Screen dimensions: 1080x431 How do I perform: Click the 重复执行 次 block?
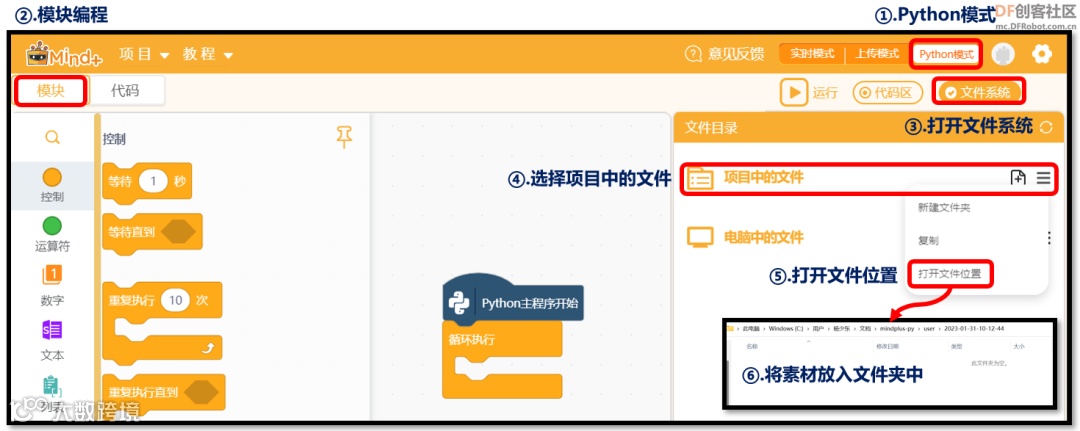pos(162,321)
